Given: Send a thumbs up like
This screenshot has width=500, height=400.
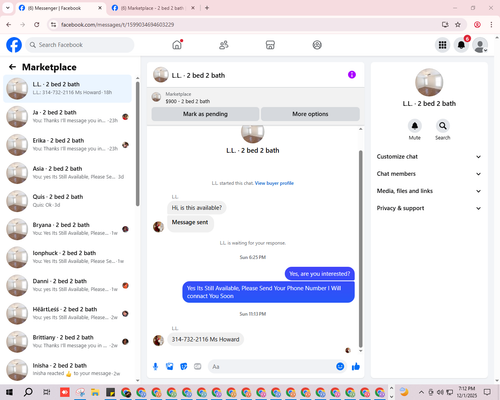Looking at the screenshot, I should point(356,367).
